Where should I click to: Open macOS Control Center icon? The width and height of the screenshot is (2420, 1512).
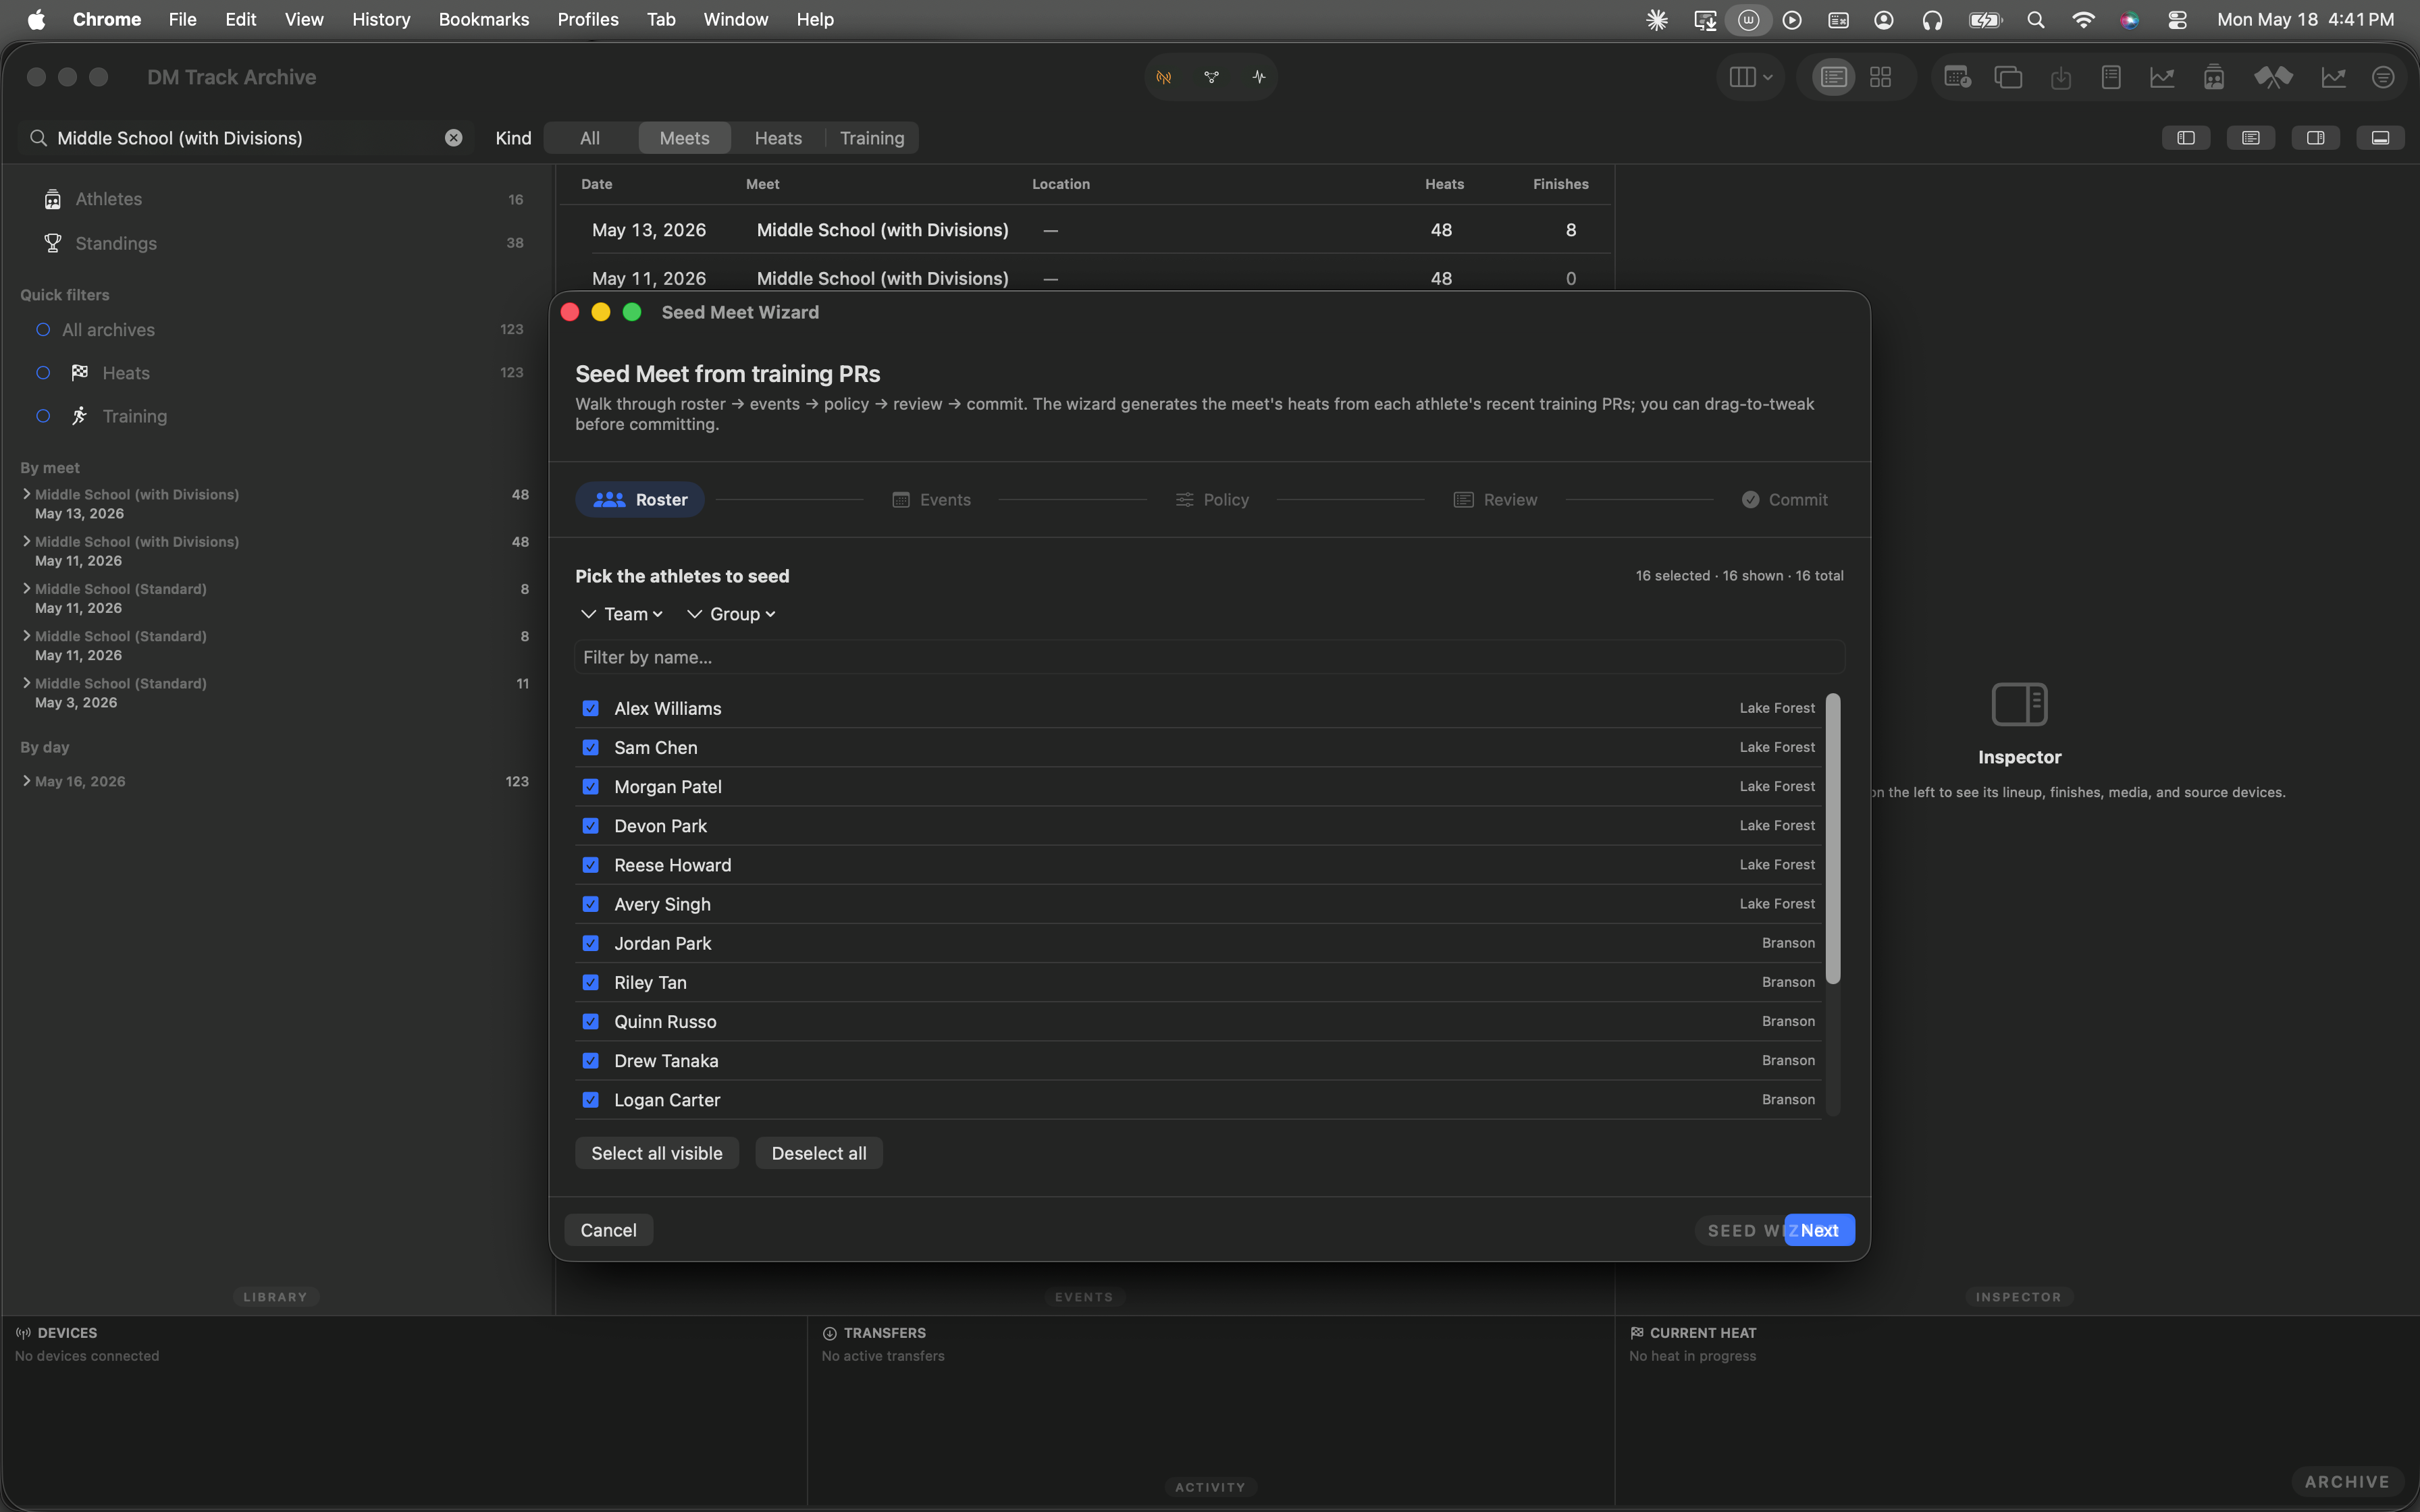coord(2177,20)
